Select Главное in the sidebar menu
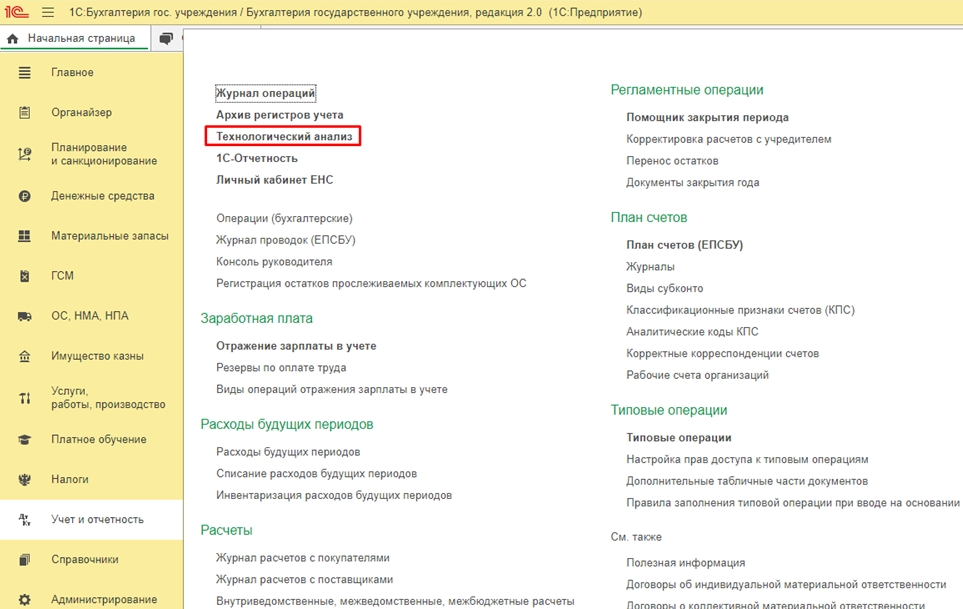 (72, 73)
